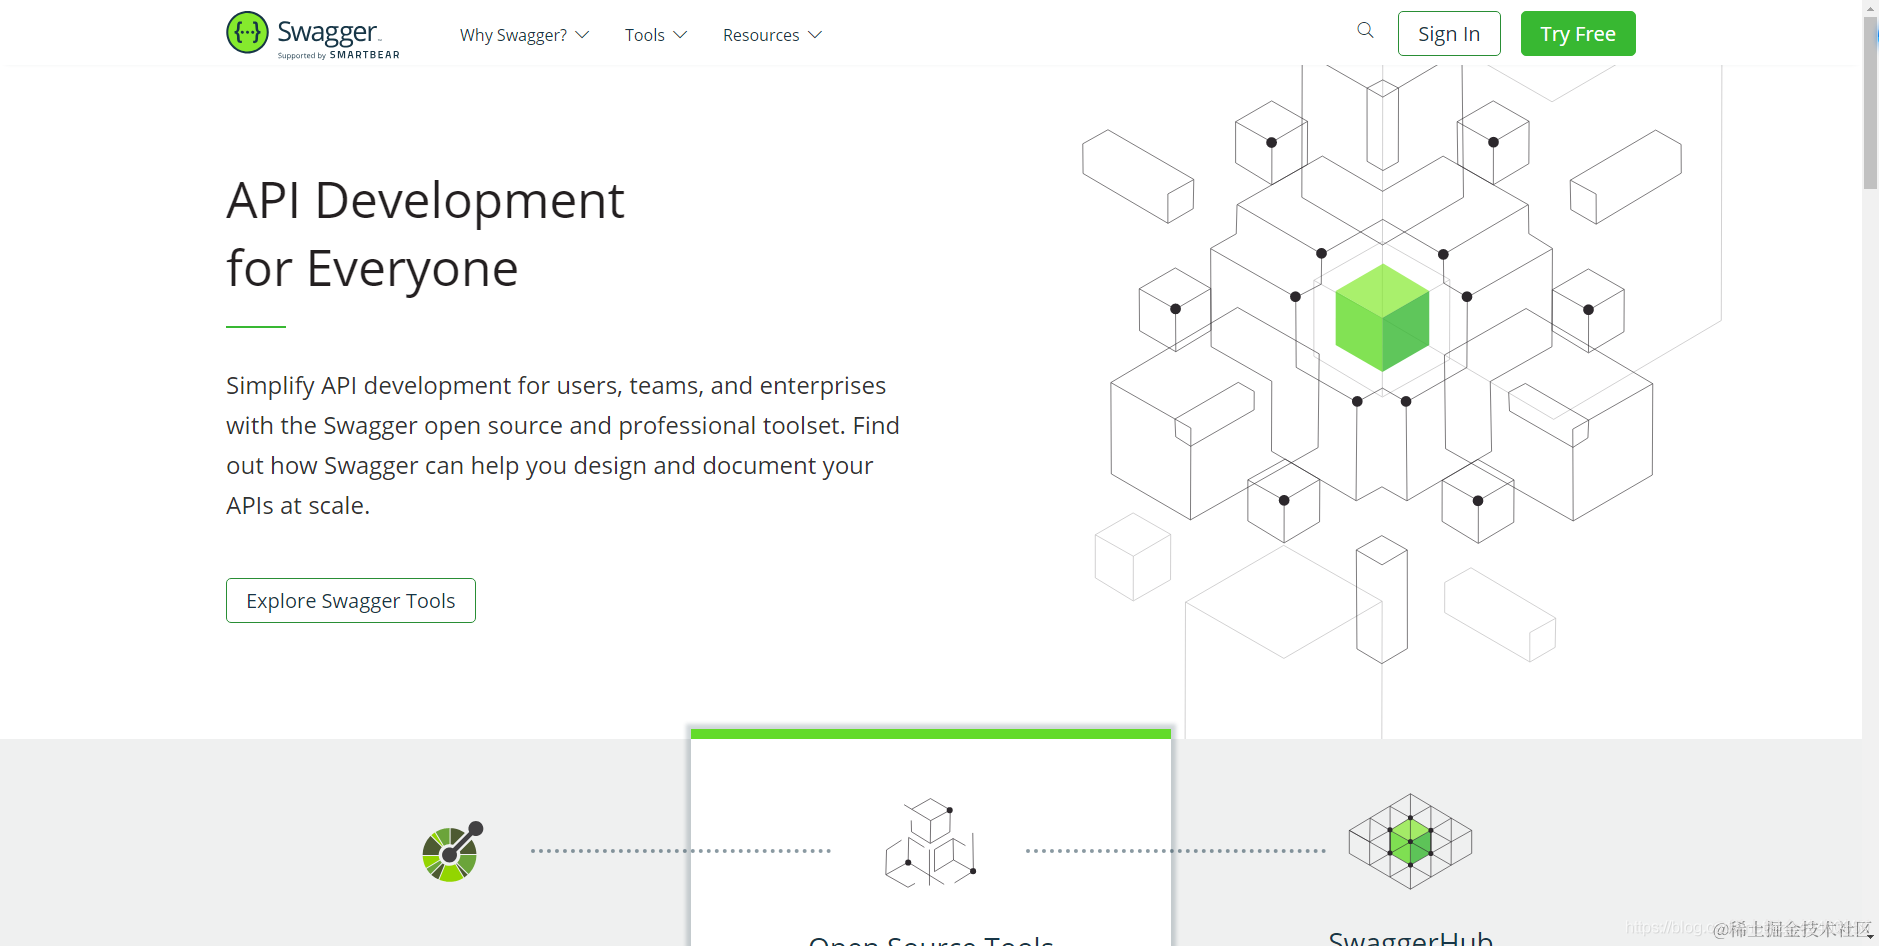Open the Resources navigation menu
This screenshot has width=1879, height=946.
click(772, 35)
